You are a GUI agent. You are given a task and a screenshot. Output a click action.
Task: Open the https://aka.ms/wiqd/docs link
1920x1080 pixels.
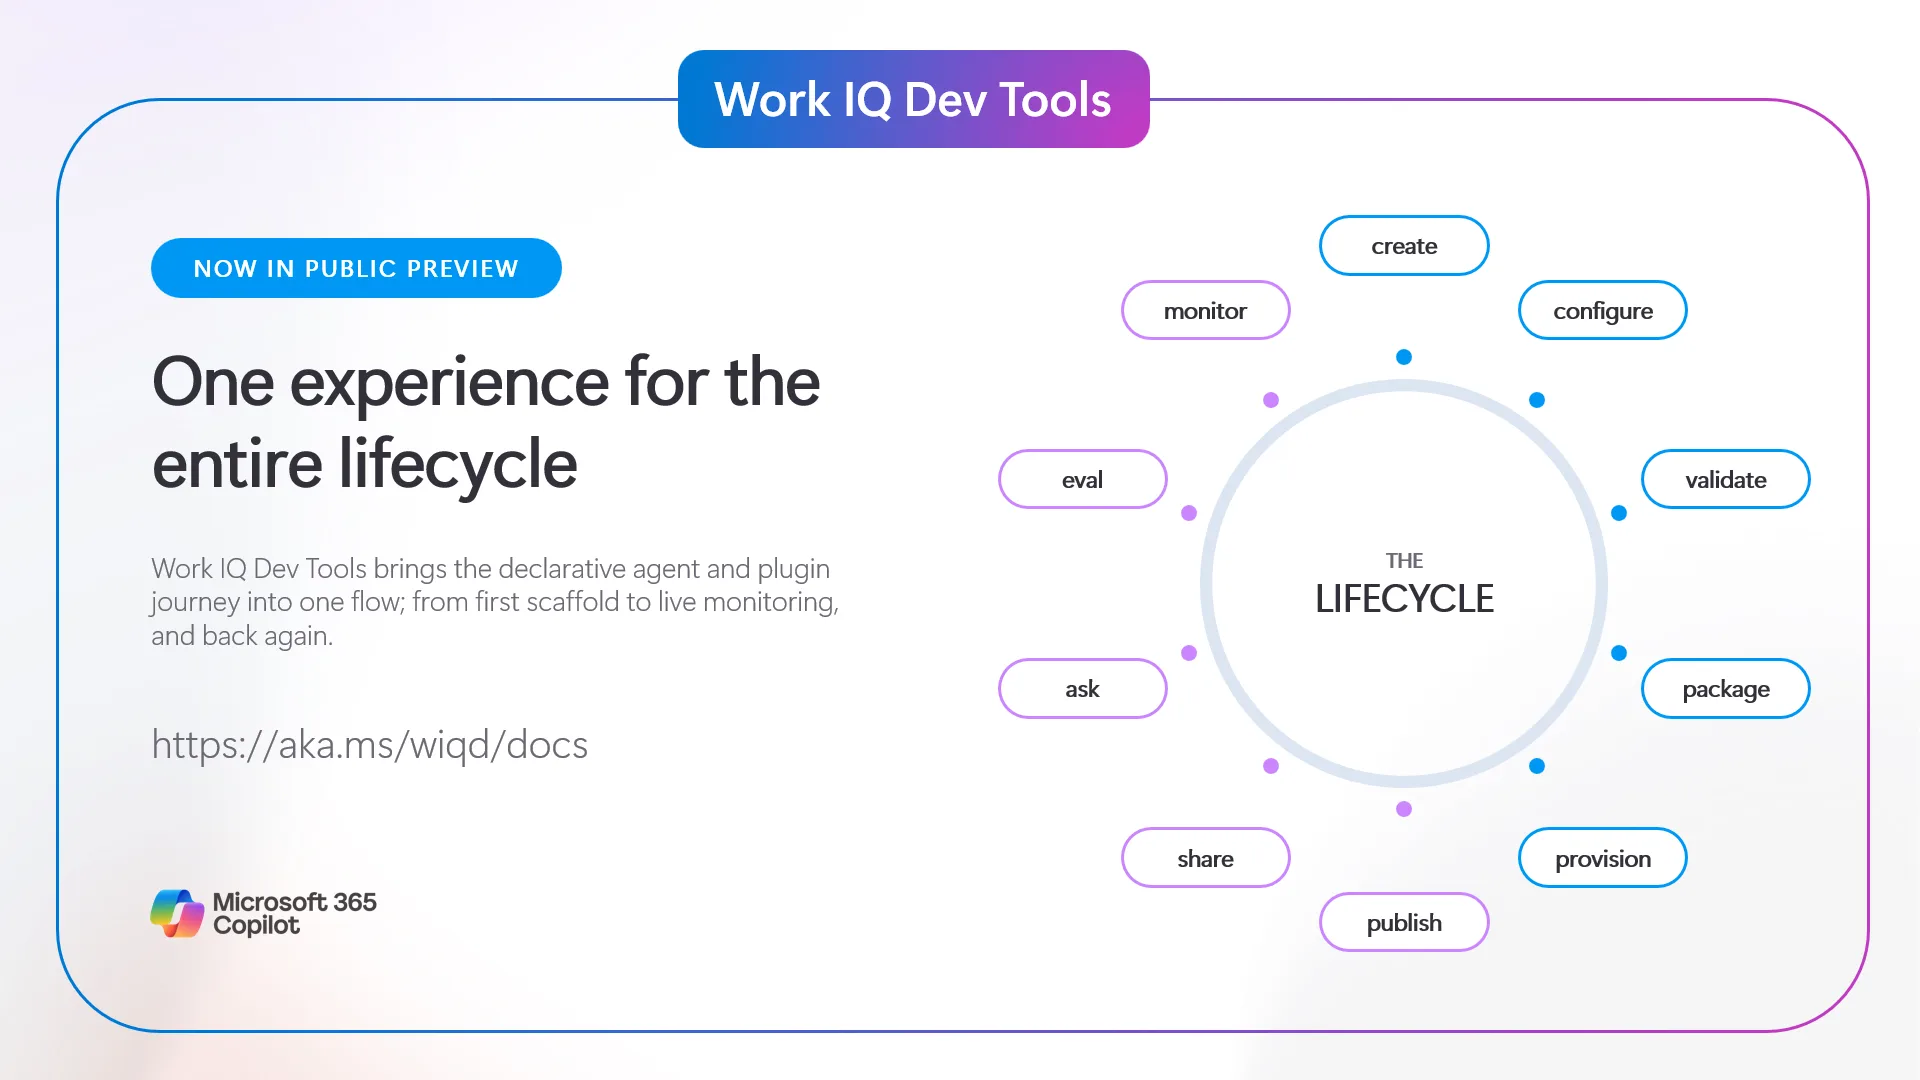click(x=369, y=745)
